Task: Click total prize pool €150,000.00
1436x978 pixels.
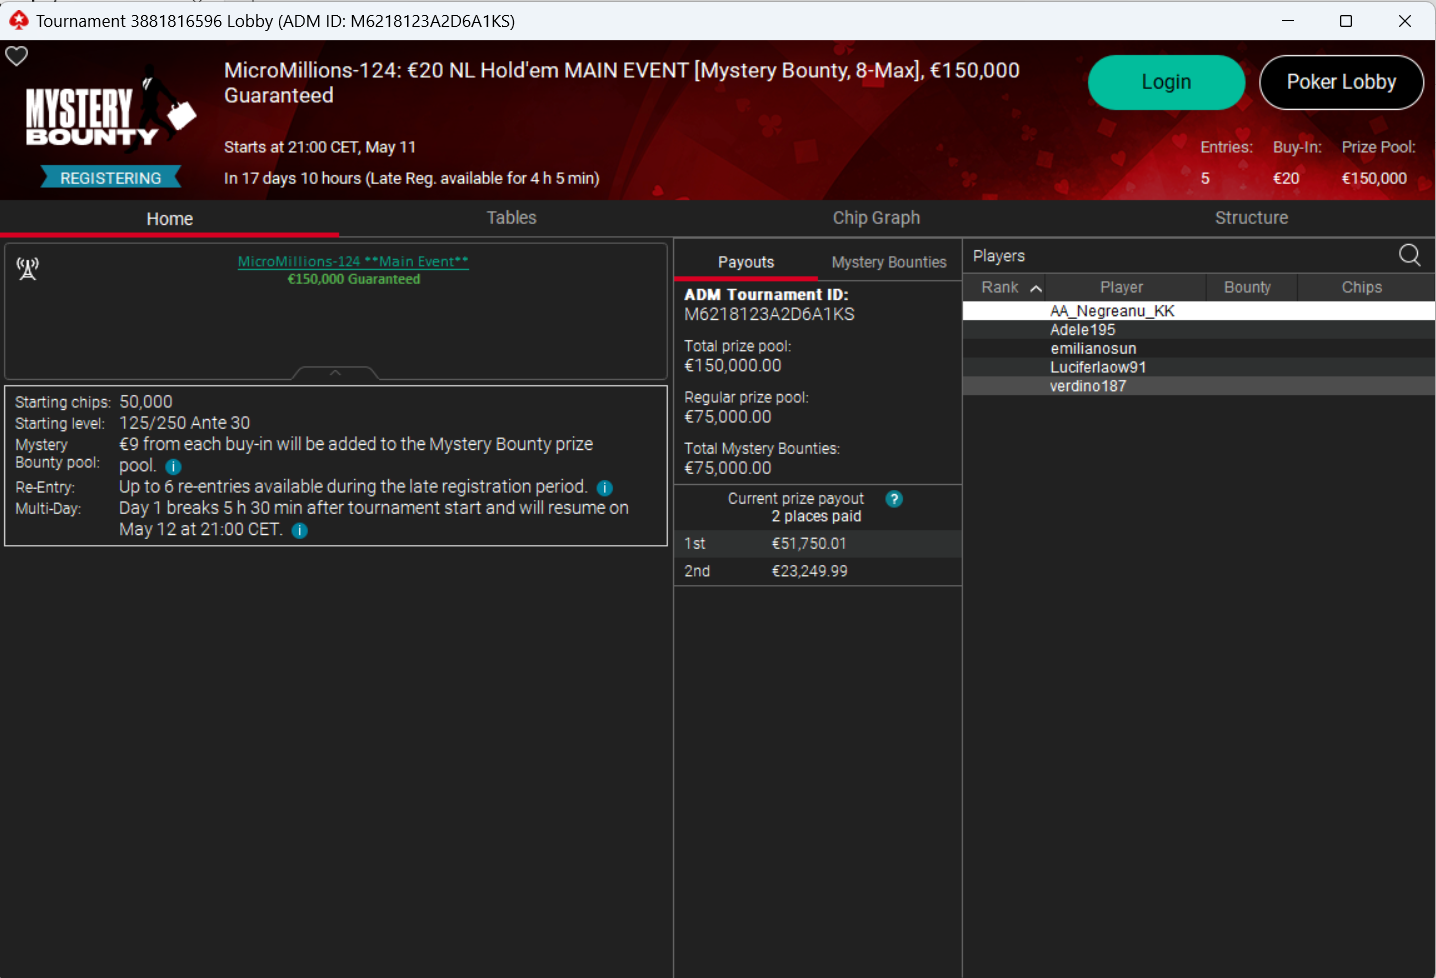Action: tap(733, 366)
